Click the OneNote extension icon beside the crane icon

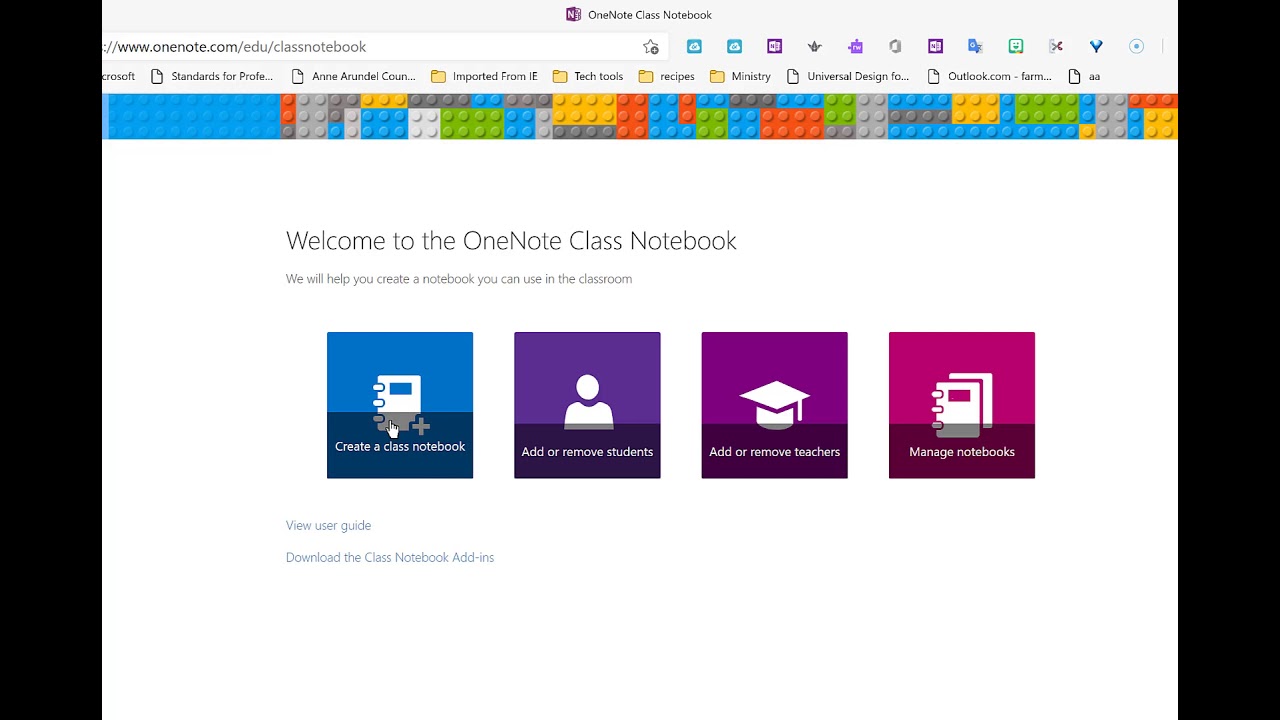coord(774,46)
